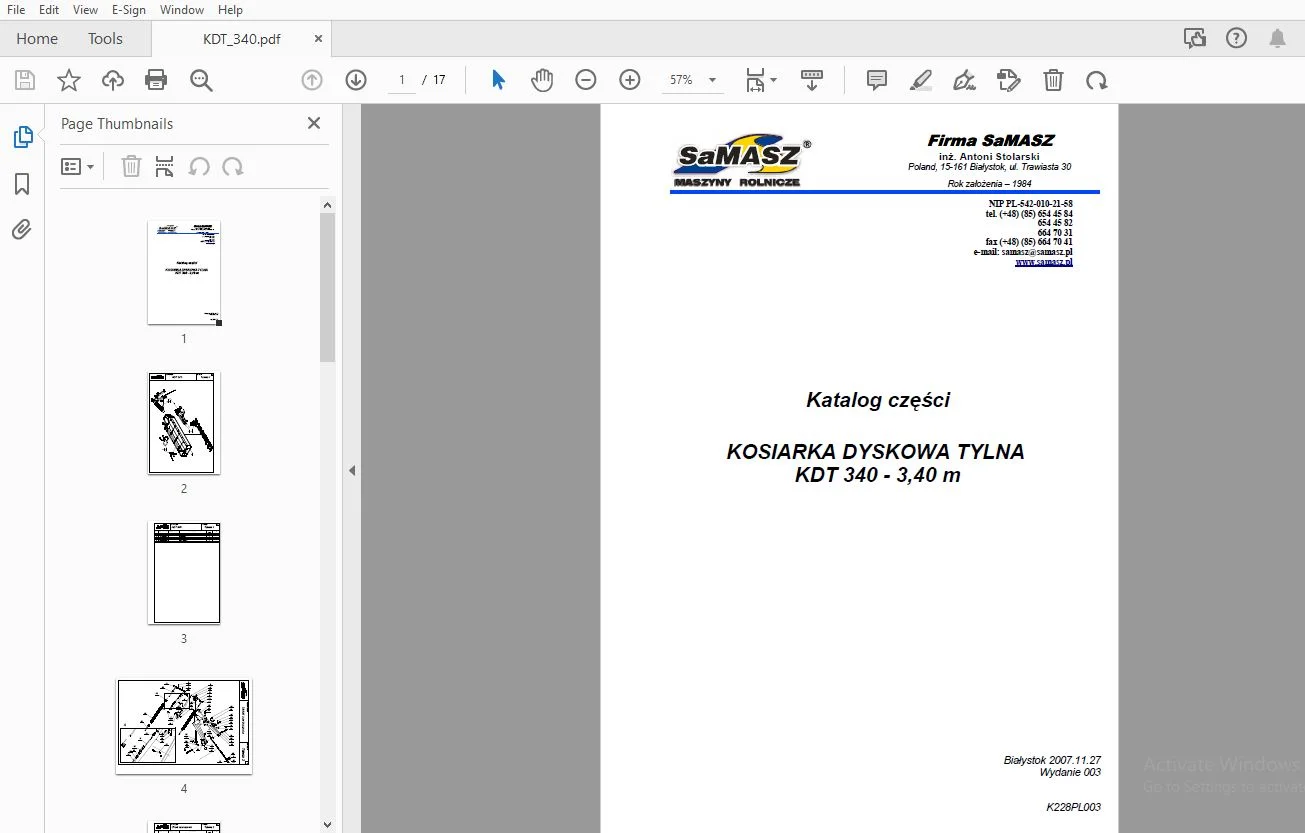Click the 'Firma SaMASZ' company name text
1305x833 pixels.
991,141
